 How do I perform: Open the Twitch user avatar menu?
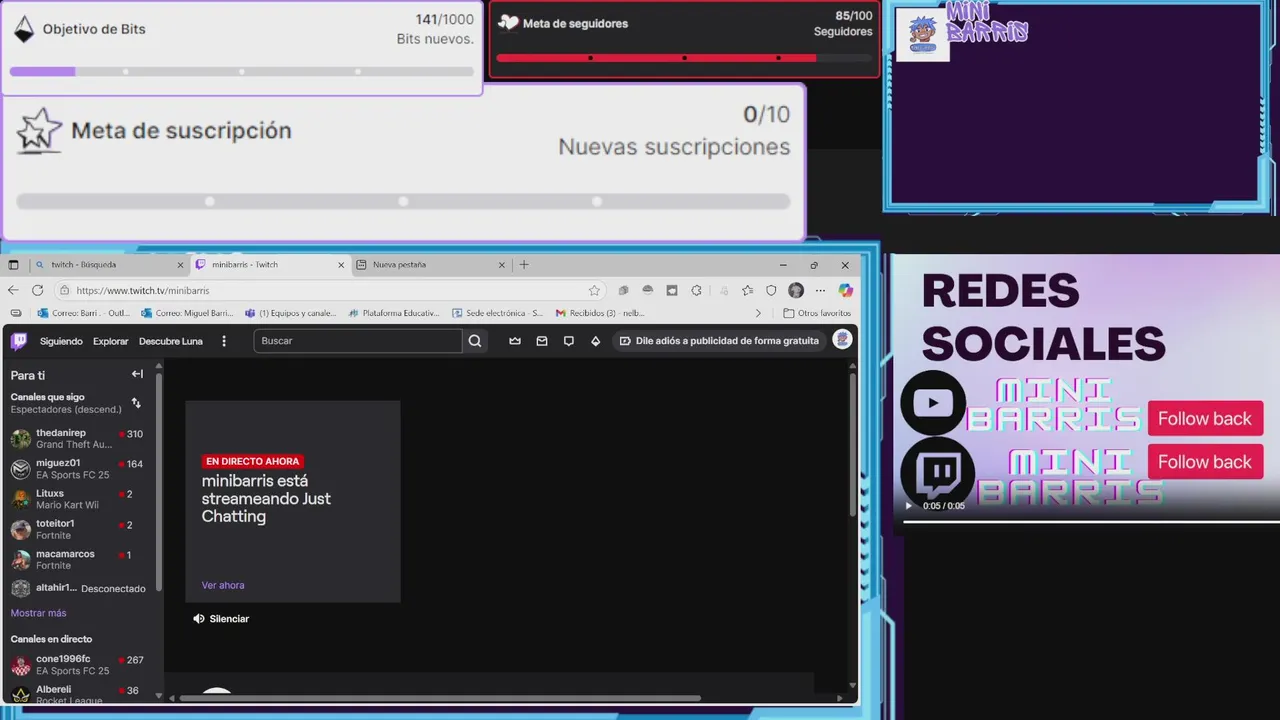[x=842, y=340]
